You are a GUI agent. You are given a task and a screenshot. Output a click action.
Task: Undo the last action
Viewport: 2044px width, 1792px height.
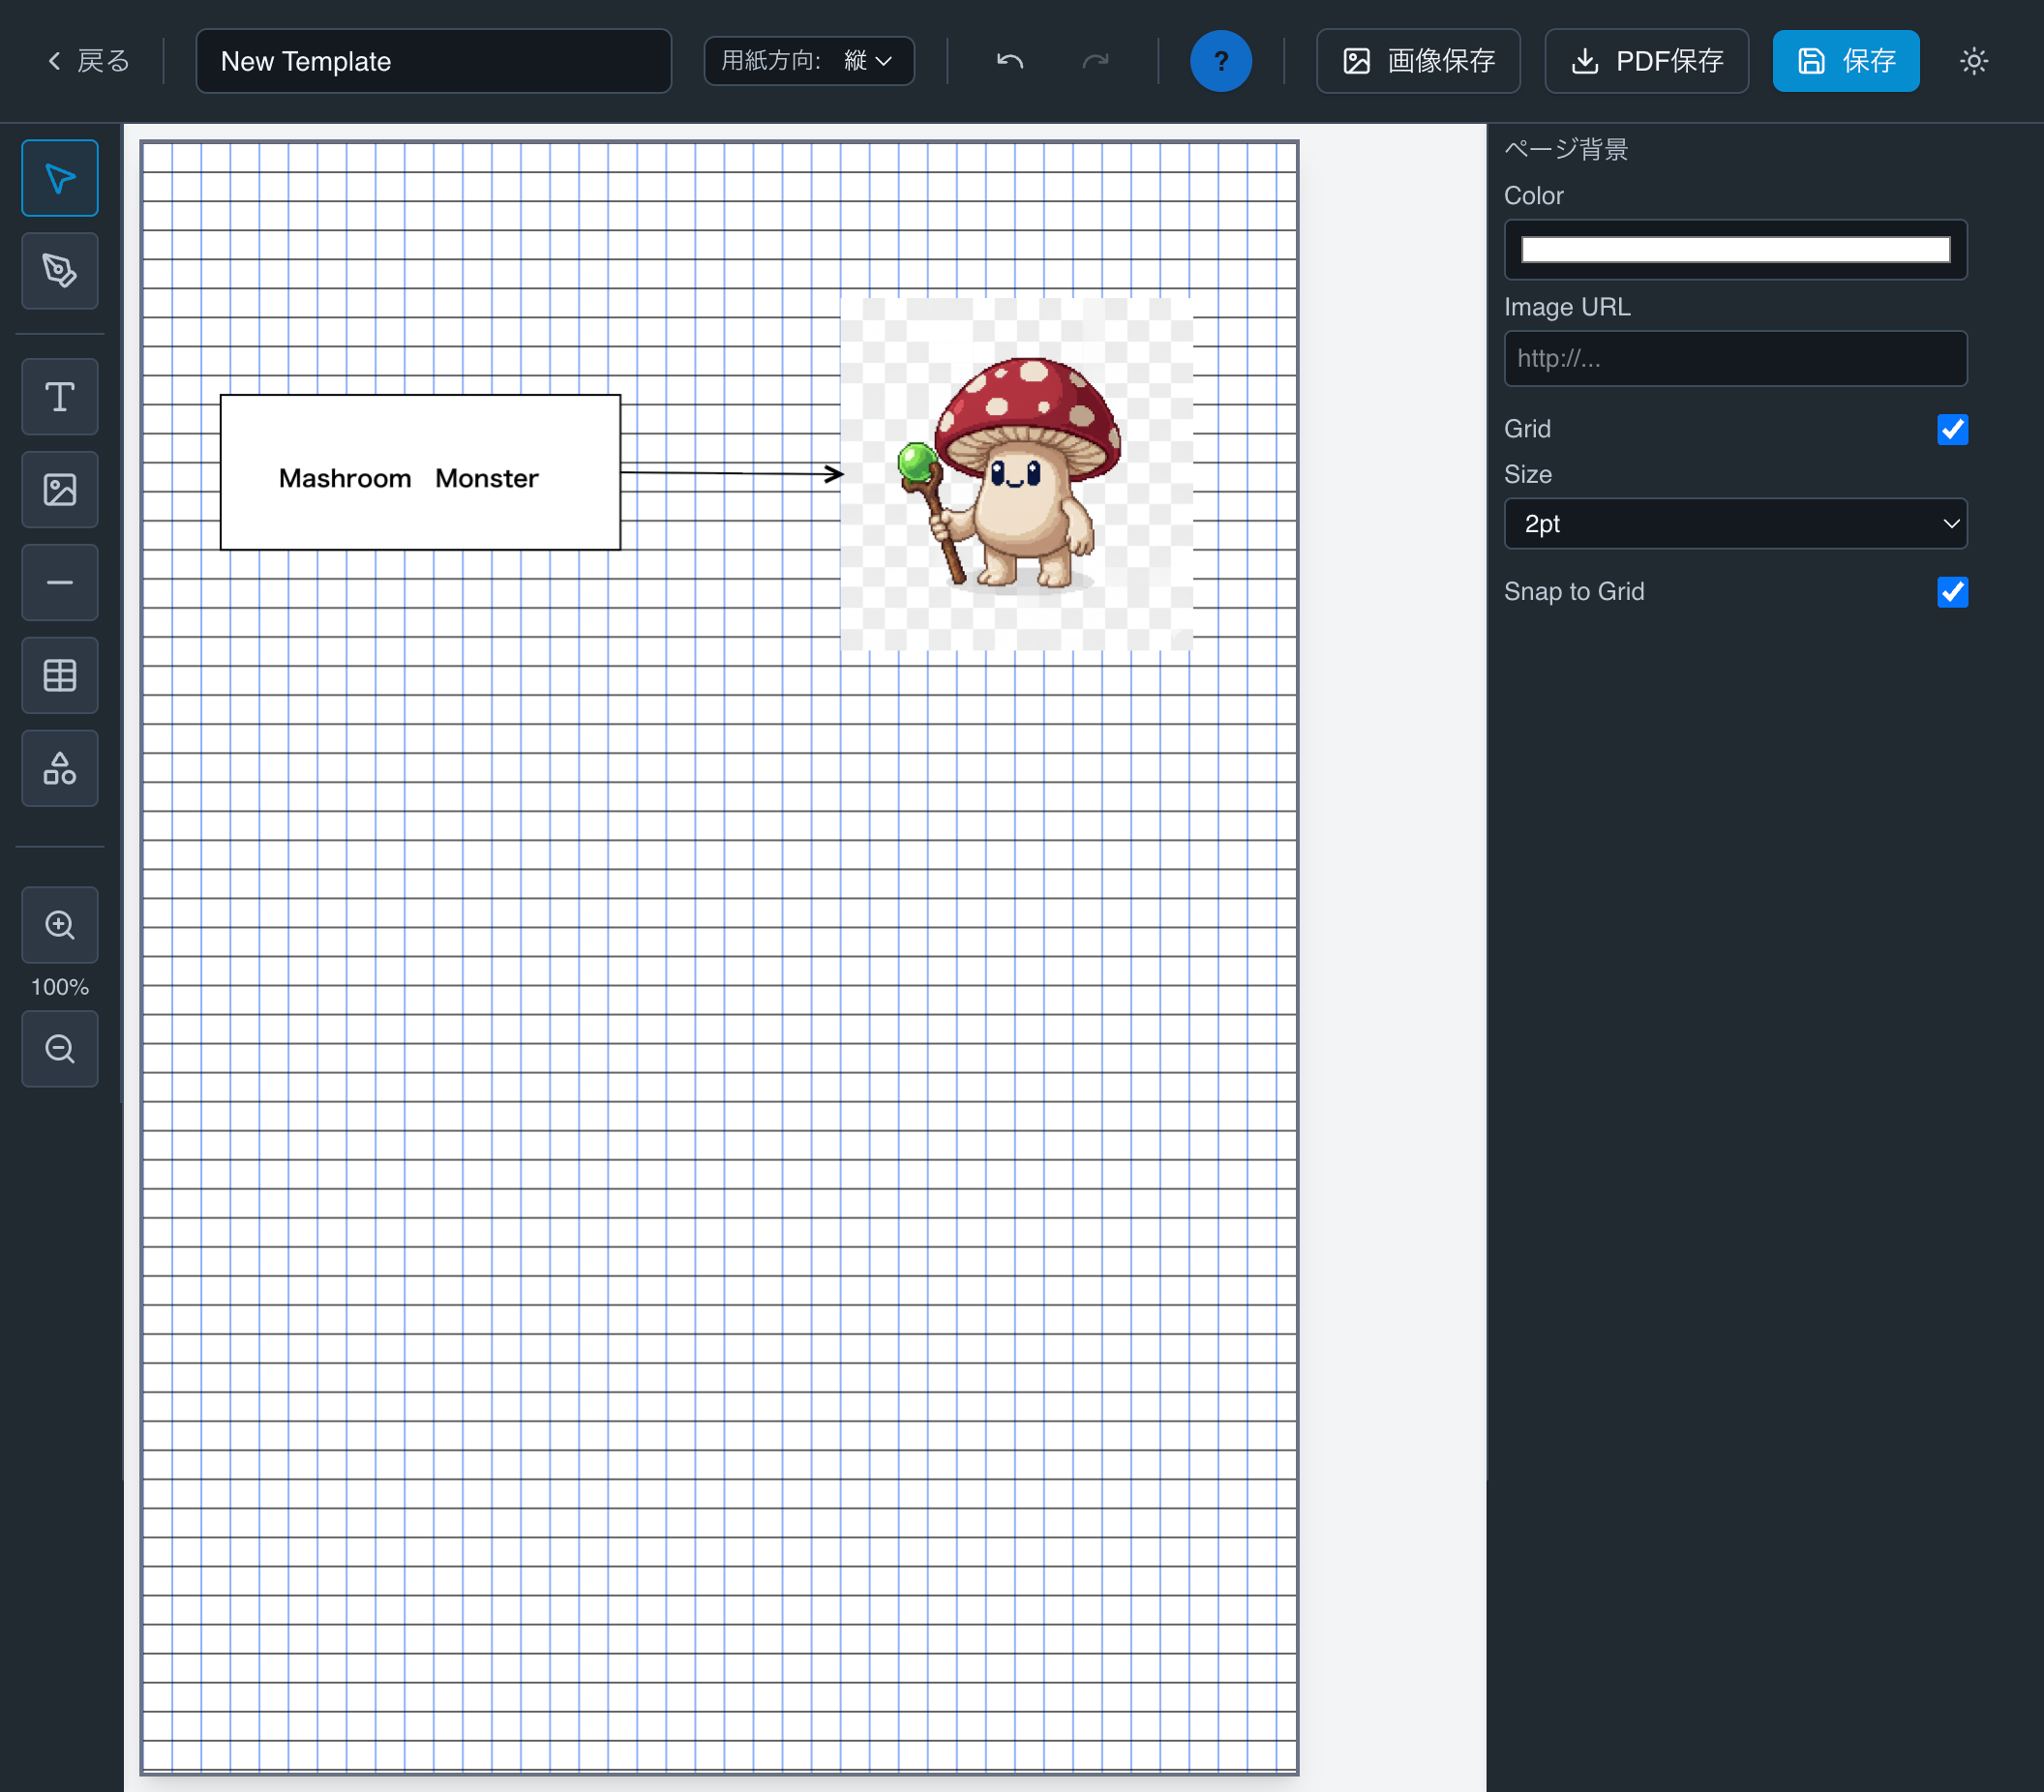point(1009,61)
